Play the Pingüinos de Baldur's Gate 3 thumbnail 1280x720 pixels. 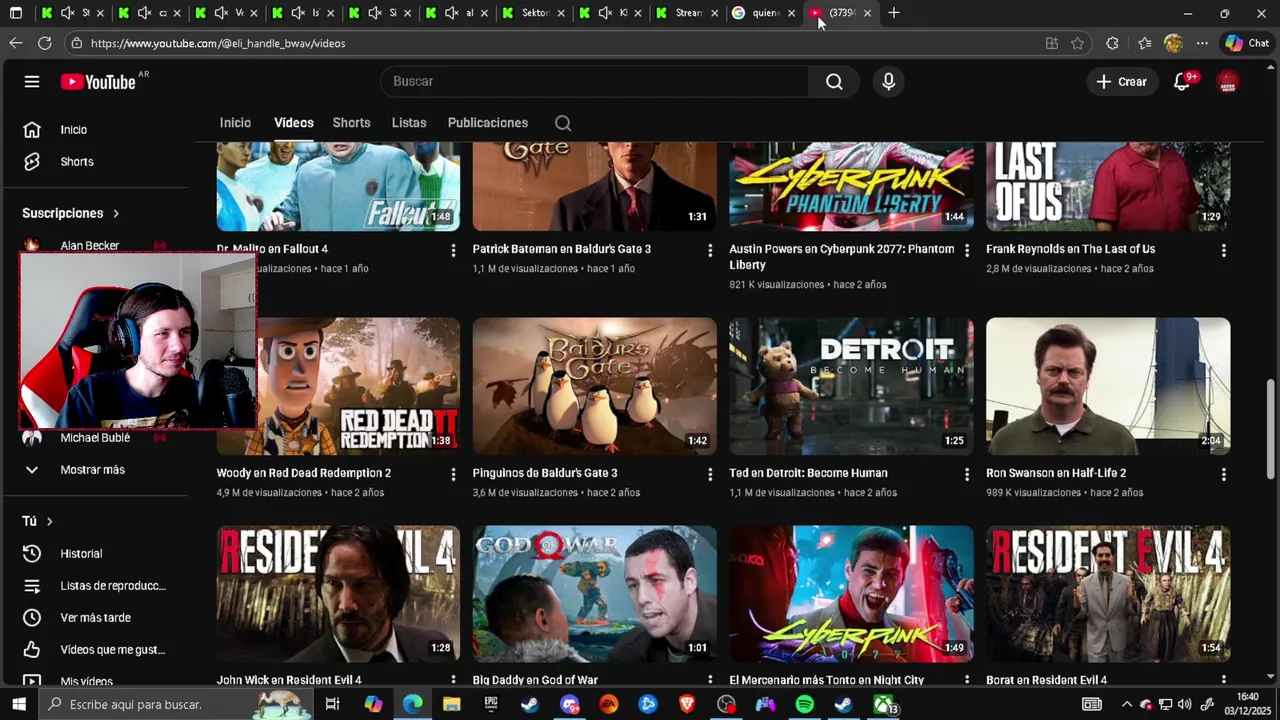pos(595,386)
